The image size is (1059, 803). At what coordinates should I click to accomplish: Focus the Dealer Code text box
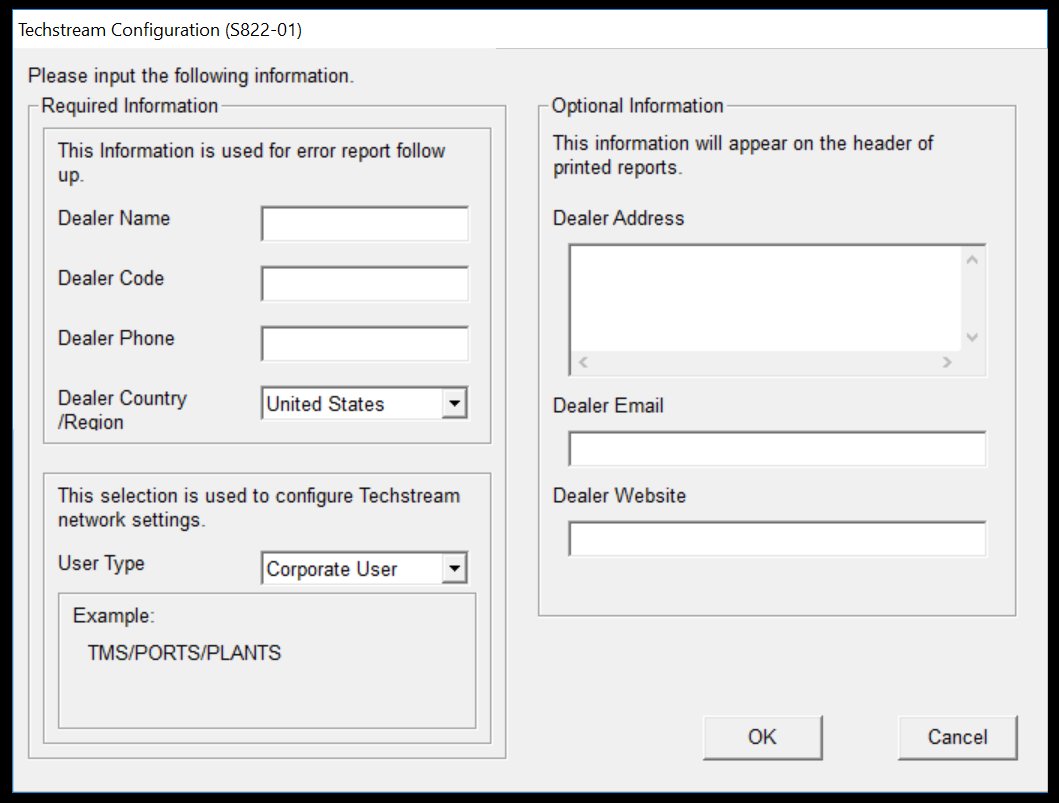click(365, 284)
